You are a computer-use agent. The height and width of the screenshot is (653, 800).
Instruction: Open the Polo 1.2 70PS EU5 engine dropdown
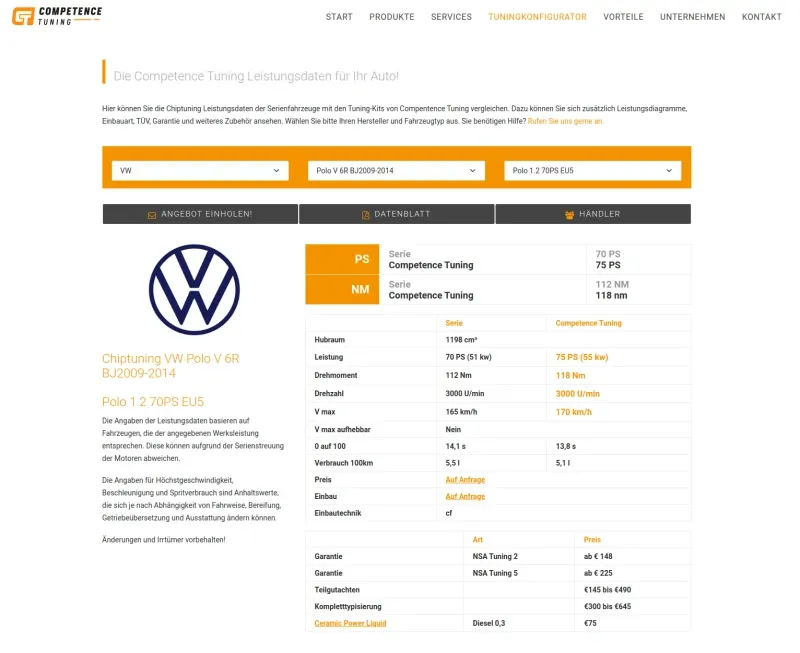pos(592,170)
